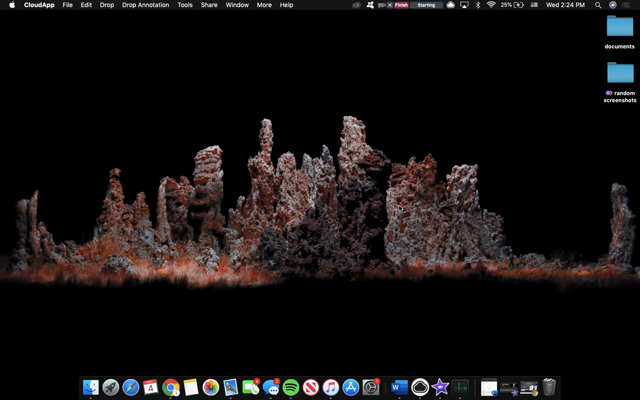Open the Drop Annotation menu
640x400 pixels.
pyautogui.click(x=145, y=5)
